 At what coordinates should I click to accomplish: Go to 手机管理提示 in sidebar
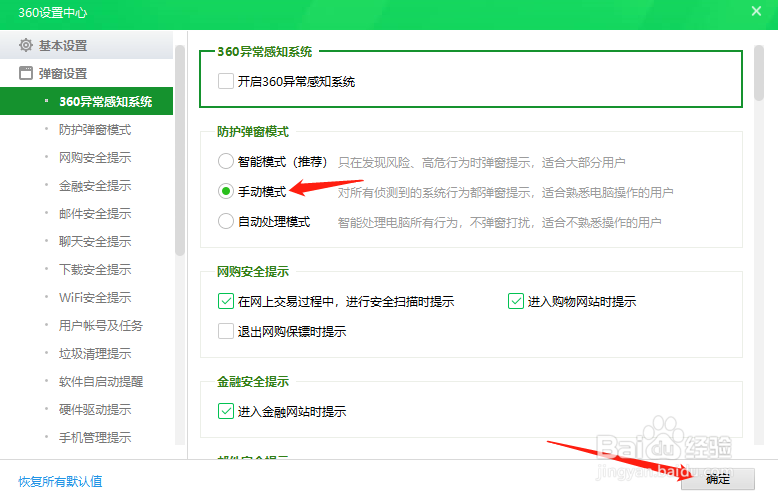tap(95, 437)
